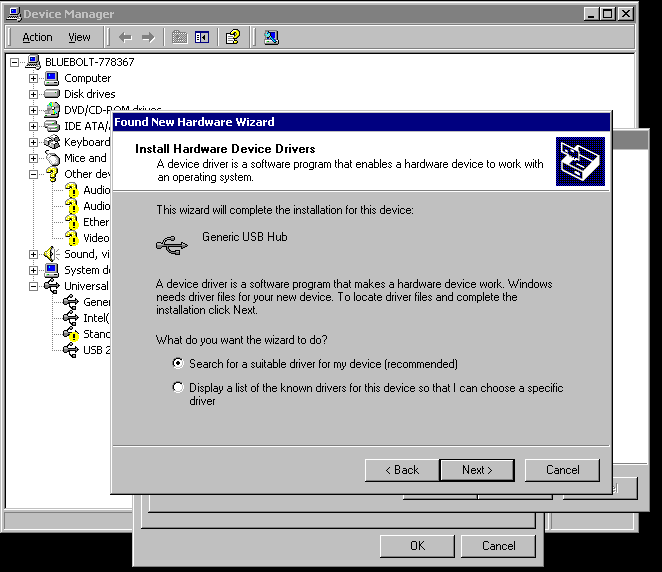Select the IDE ATA controllers category icon

[52, 126]
